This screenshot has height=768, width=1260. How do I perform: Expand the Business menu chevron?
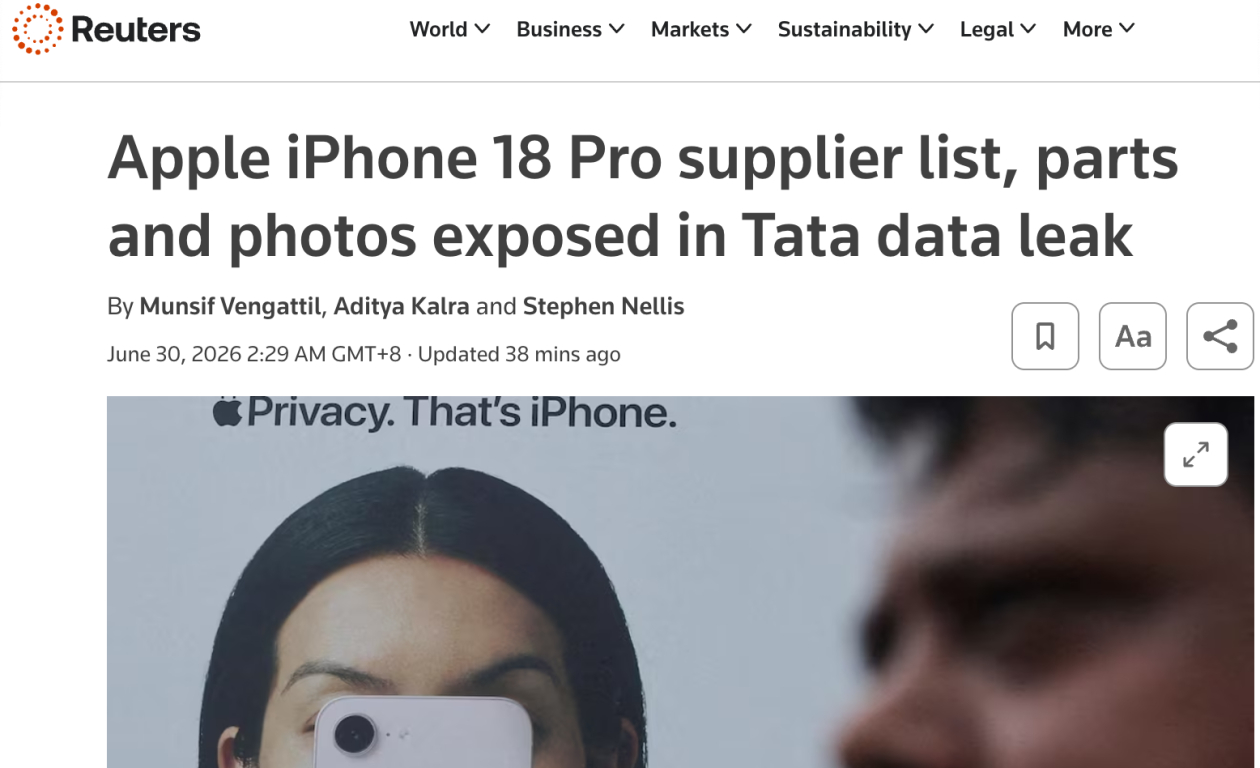click(x=617, y=29)
